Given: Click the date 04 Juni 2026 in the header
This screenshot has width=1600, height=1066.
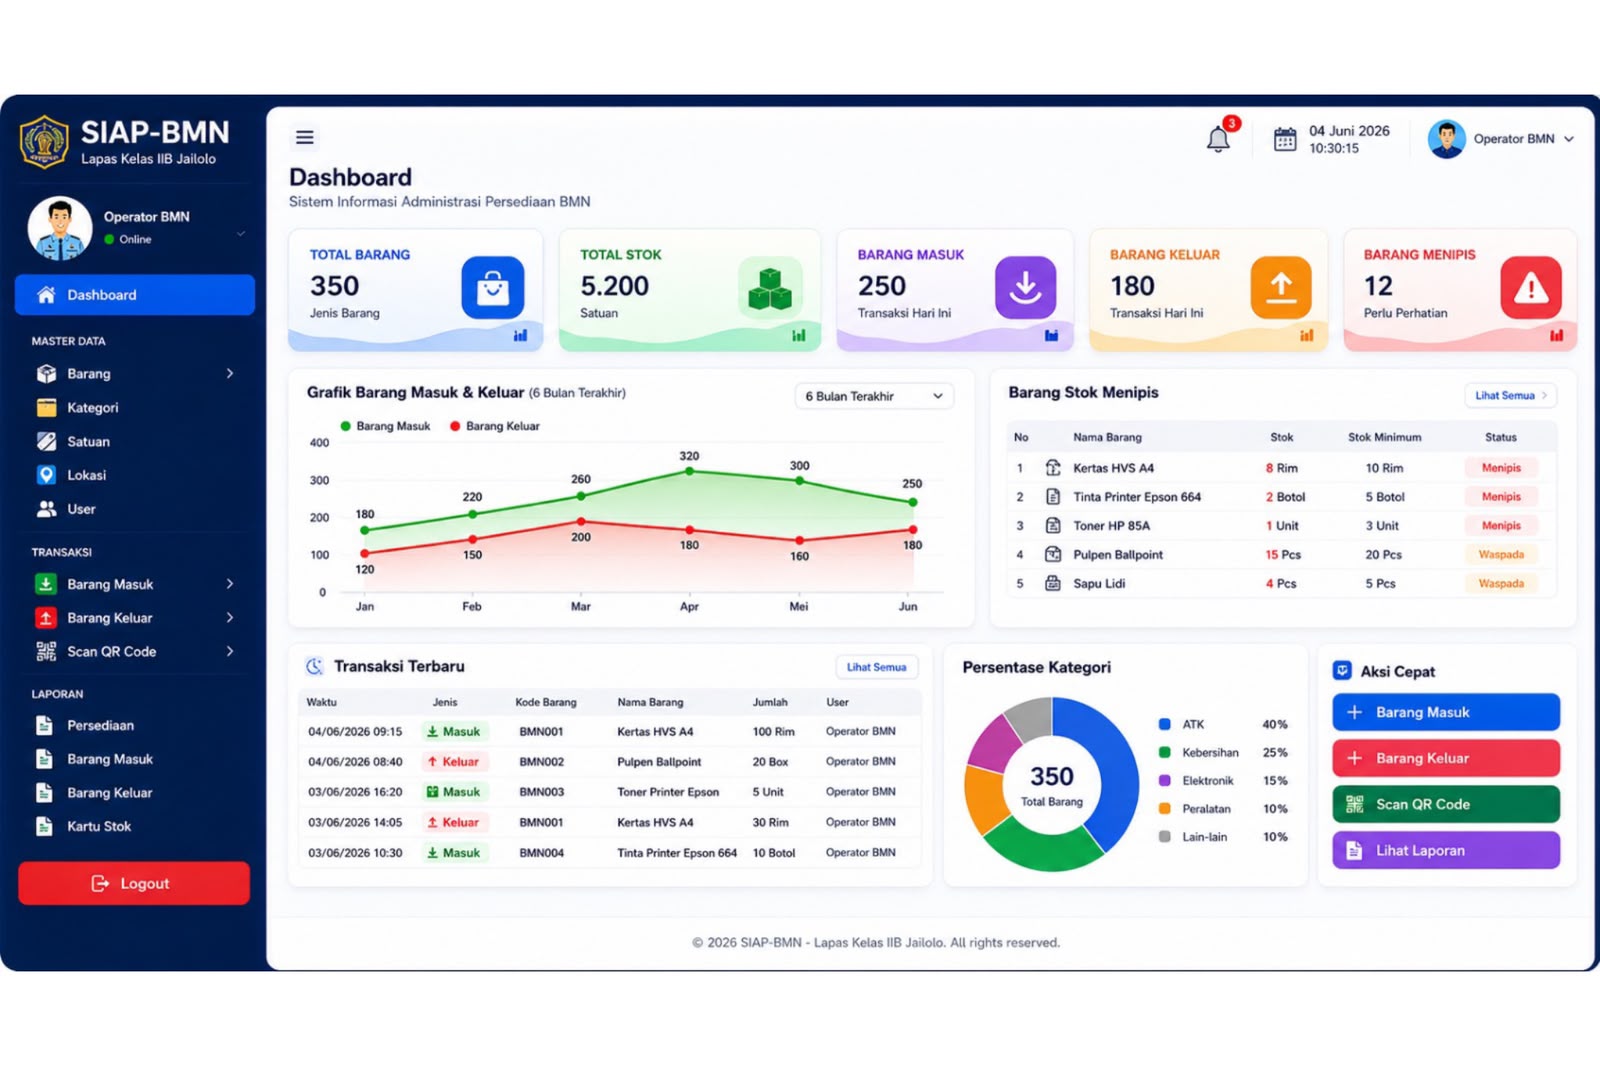Looking at the screenshot, I should (1349, 131).
